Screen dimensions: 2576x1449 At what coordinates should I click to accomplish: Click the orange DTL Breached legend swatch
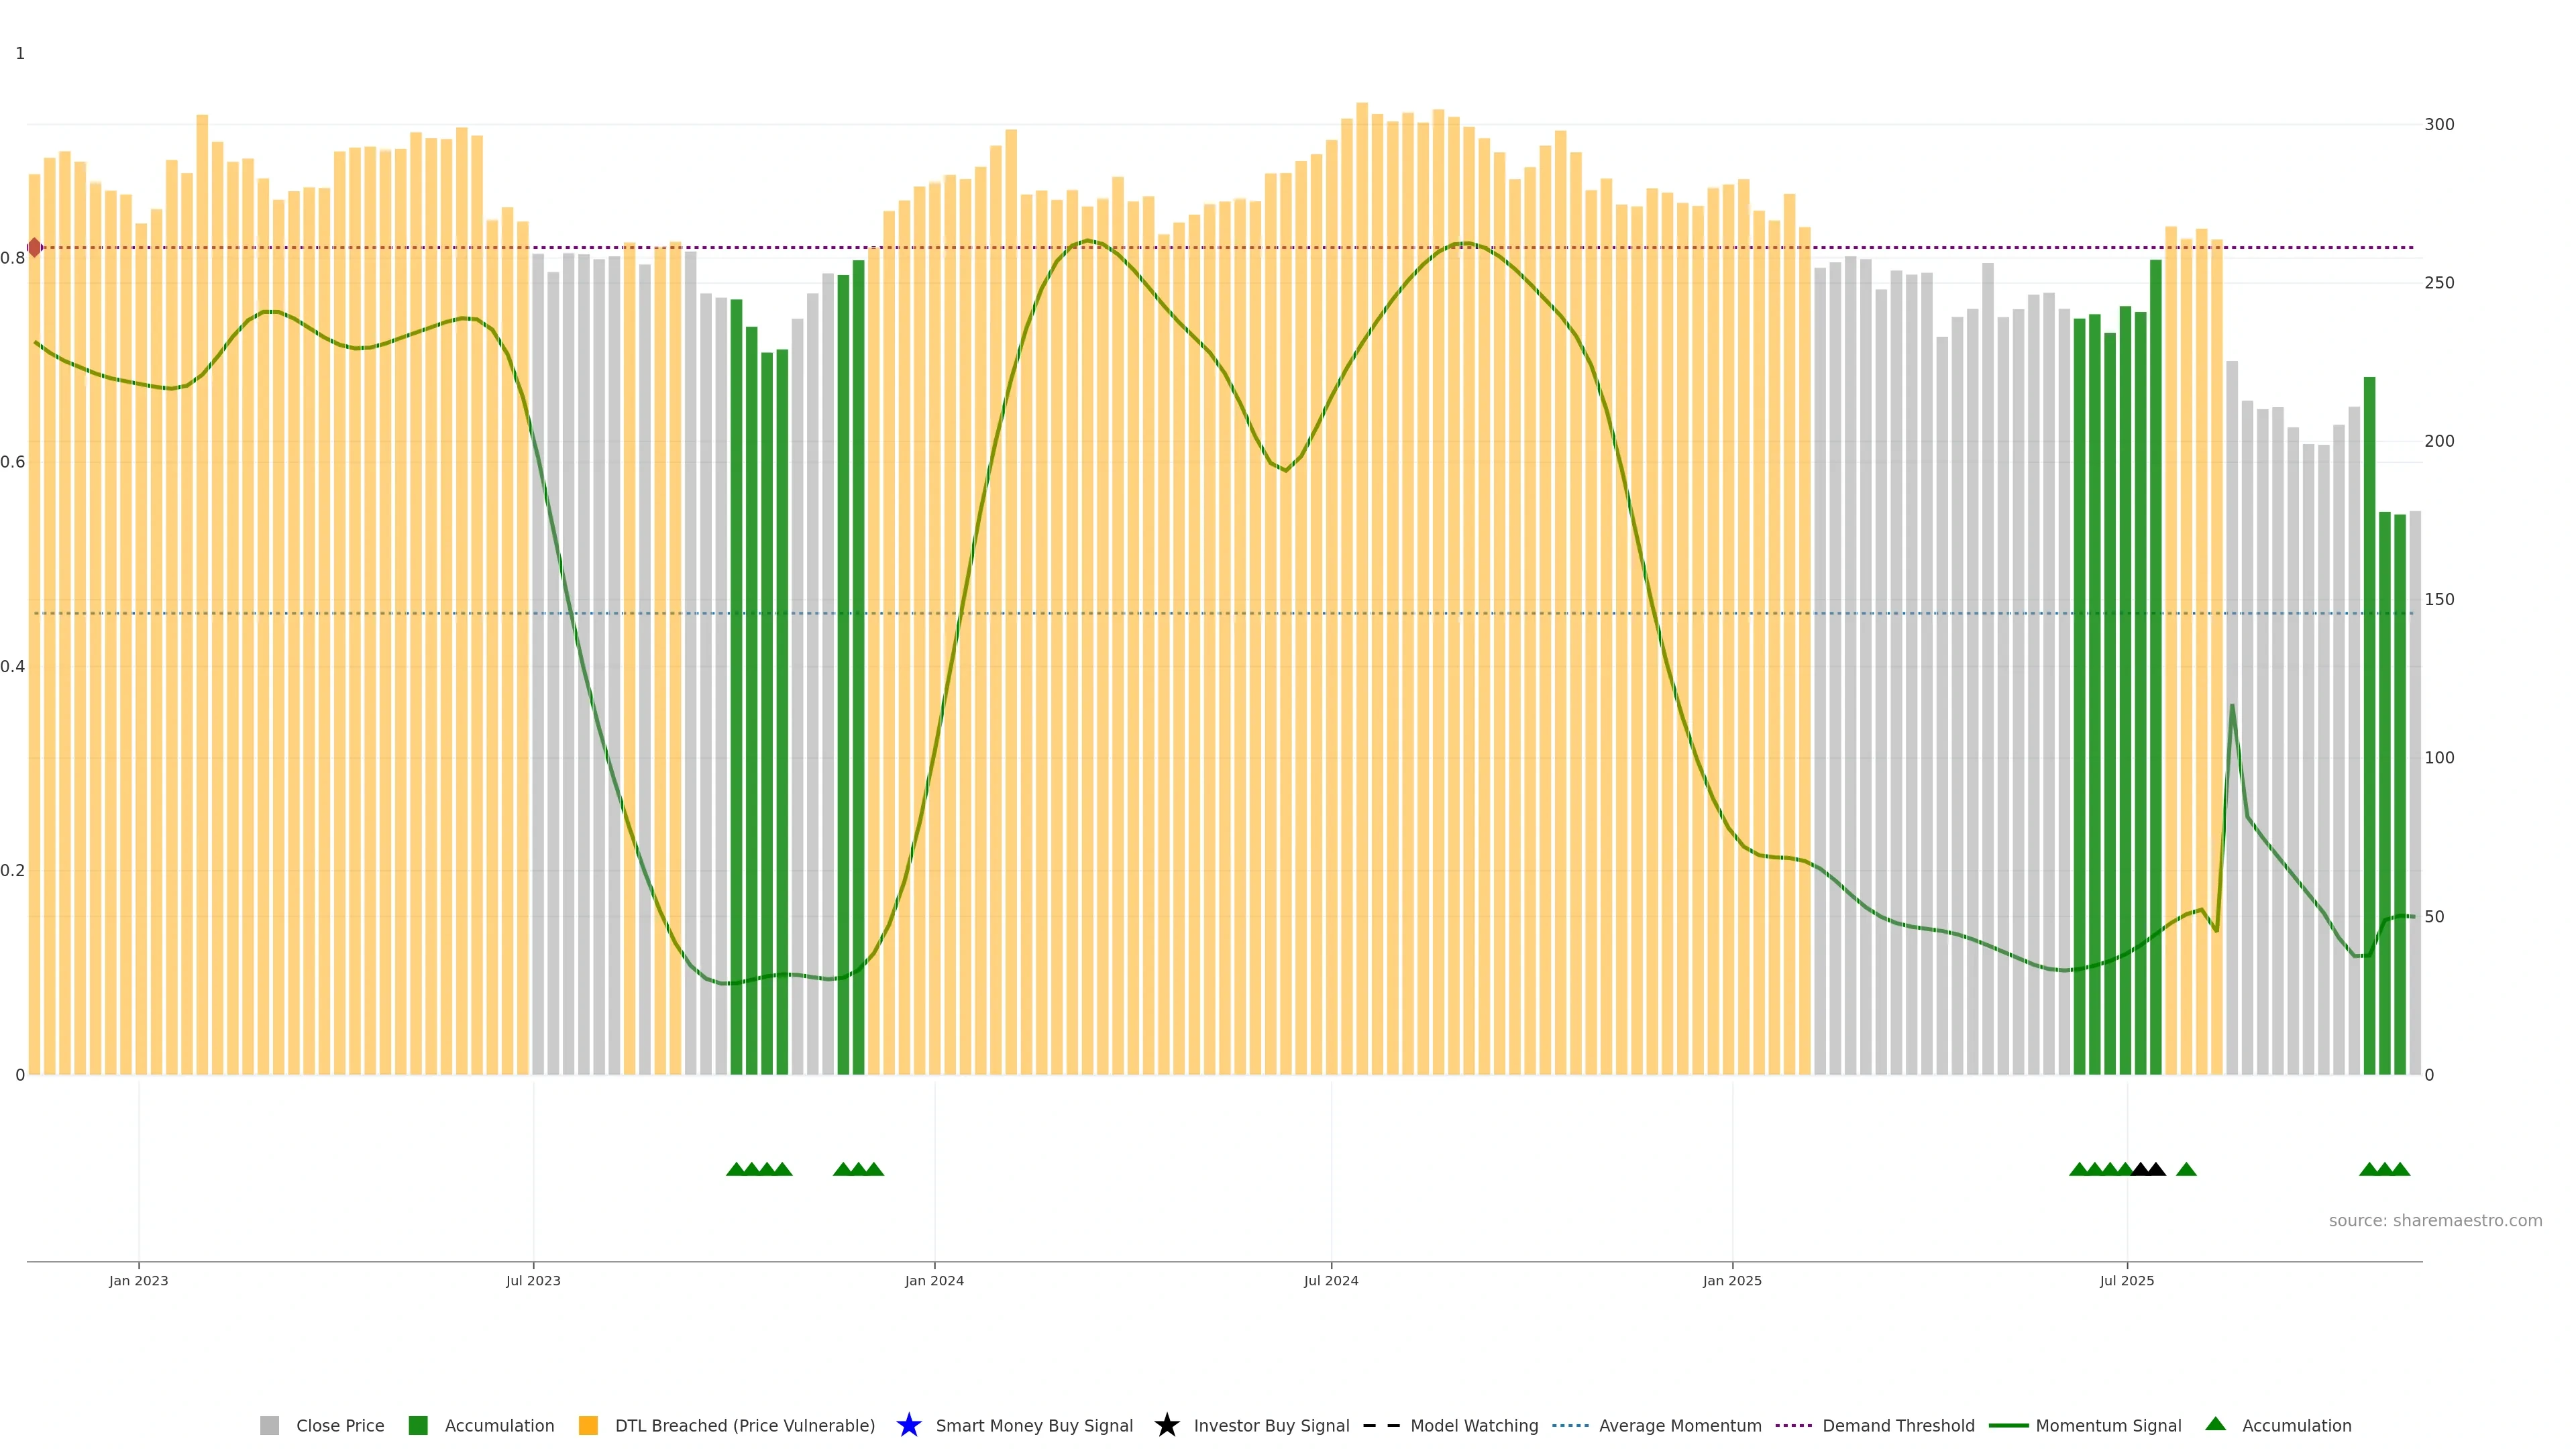tap(588, 1425)
